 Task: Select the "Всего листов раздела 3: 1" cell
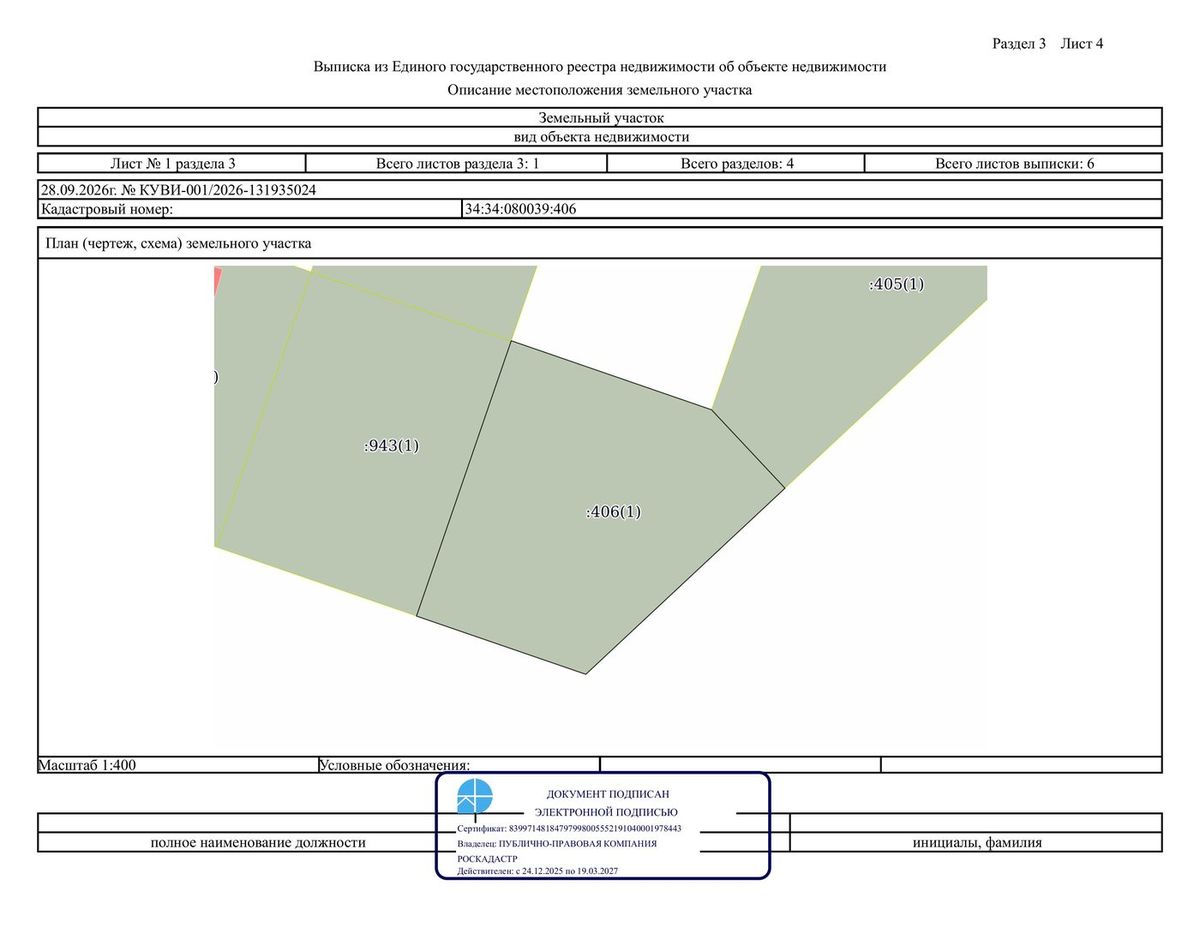(x=457, y=163)
